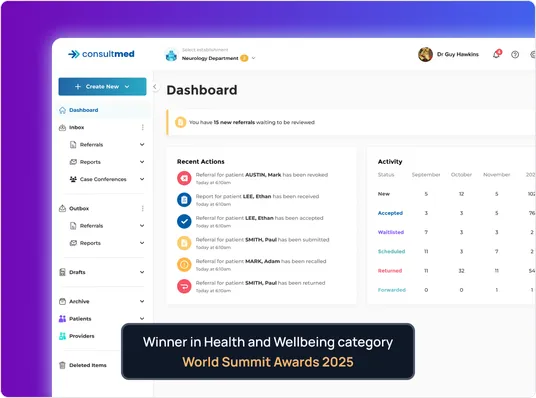The width and height of the screenshot is (536, 398).
Task: Expand Outbox Reports chevron
Action: pos(142,243)
